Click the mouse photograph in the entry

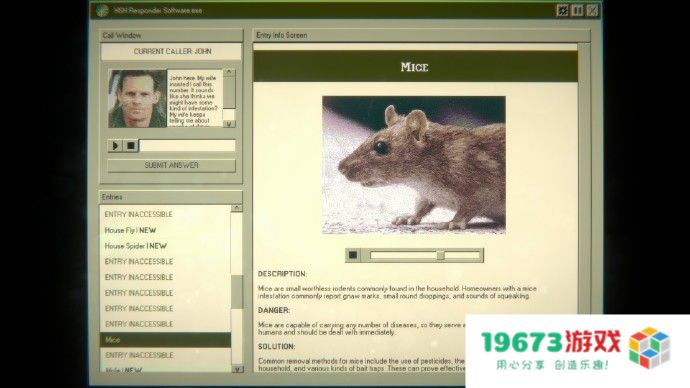(414, 165)
